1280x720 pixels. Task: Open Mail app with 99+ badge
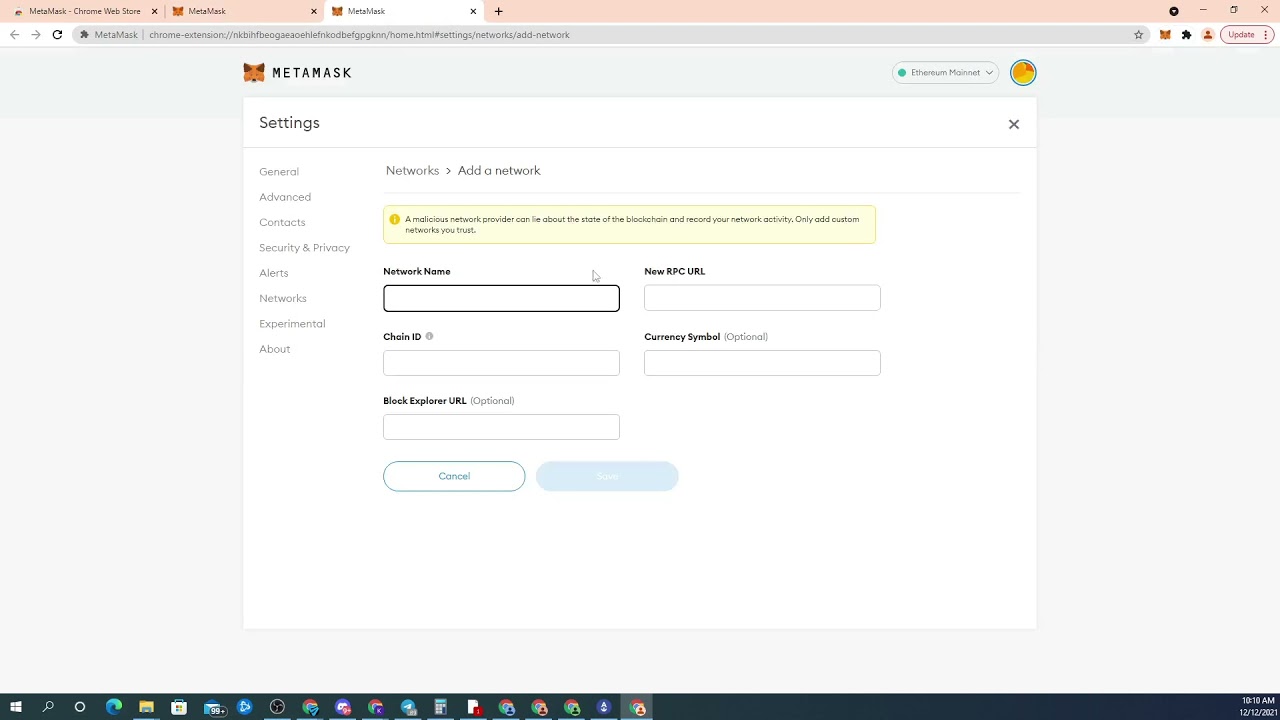pos(215,708)
